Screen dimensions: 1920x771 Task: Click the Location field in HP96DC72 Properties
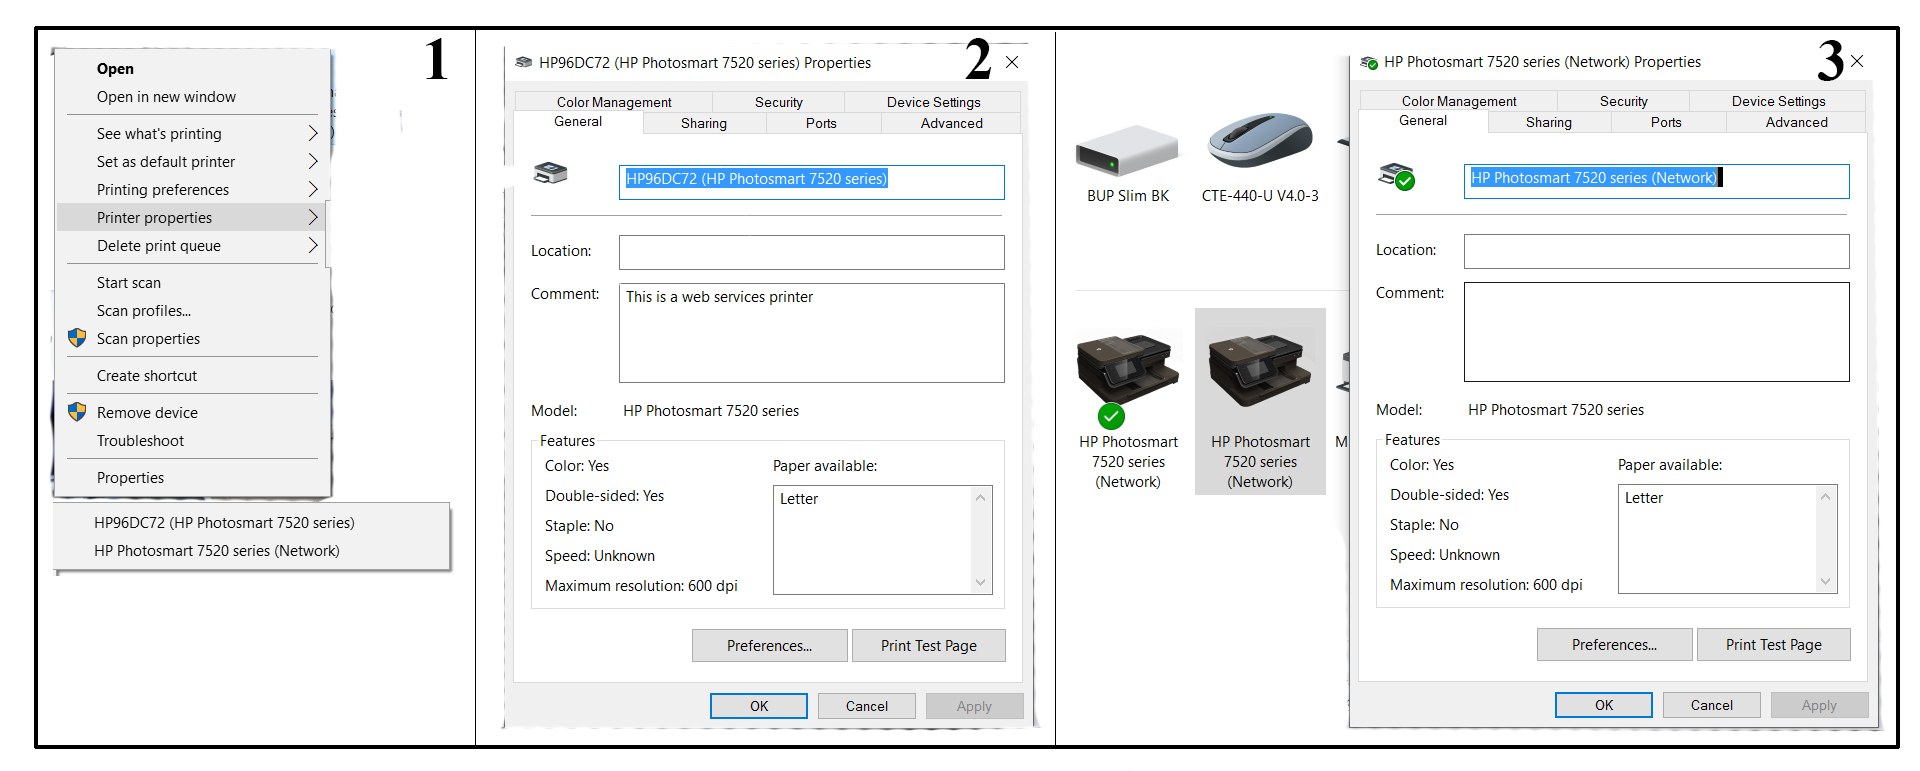point(811,252)
